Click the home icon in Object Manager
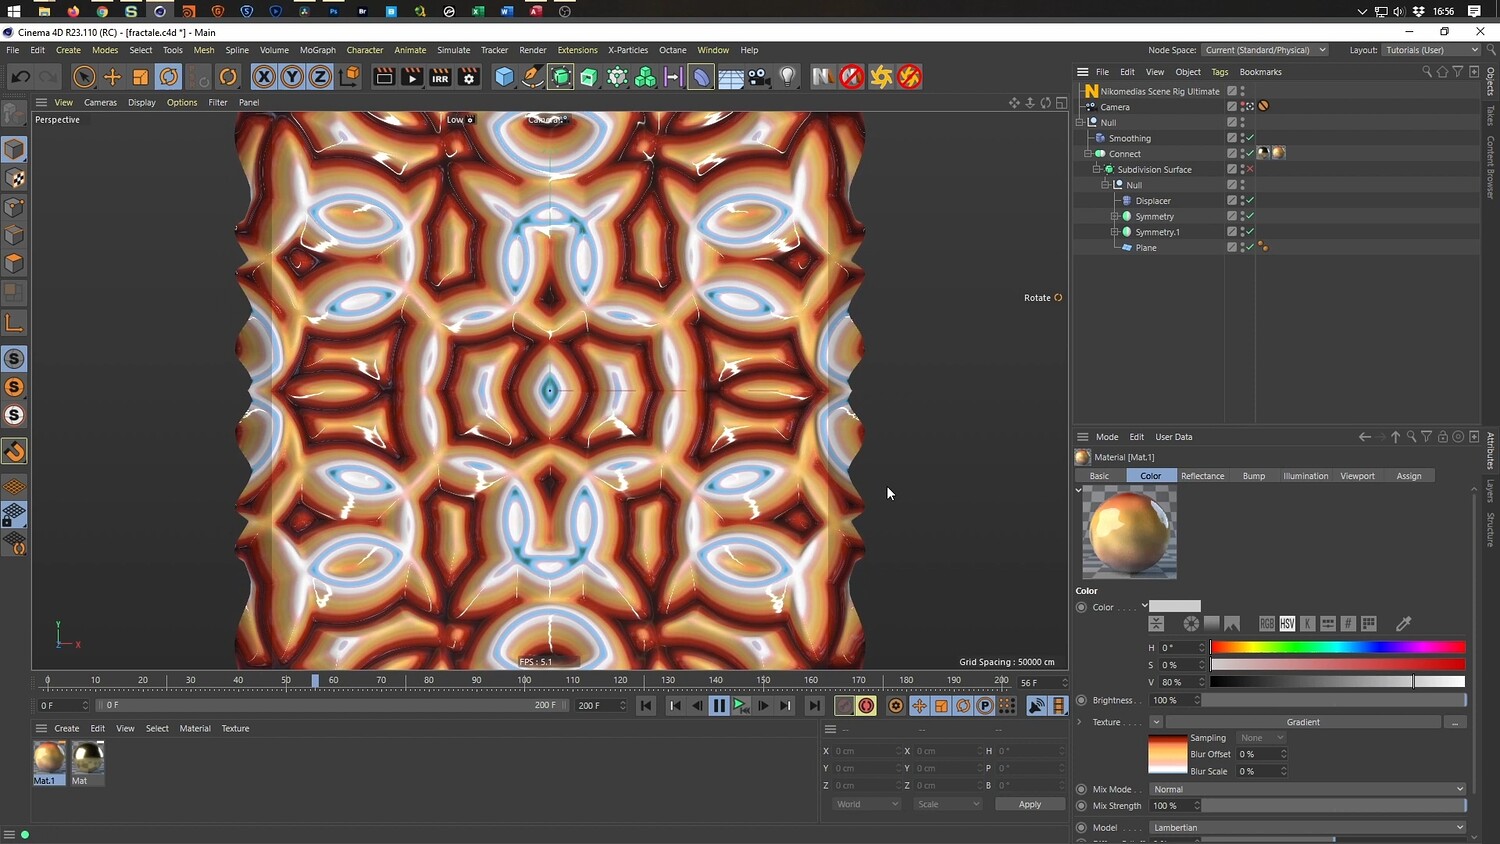The height and width of the screenshot is (844, 1500). pyautogui.click(x=1442, y=72)
